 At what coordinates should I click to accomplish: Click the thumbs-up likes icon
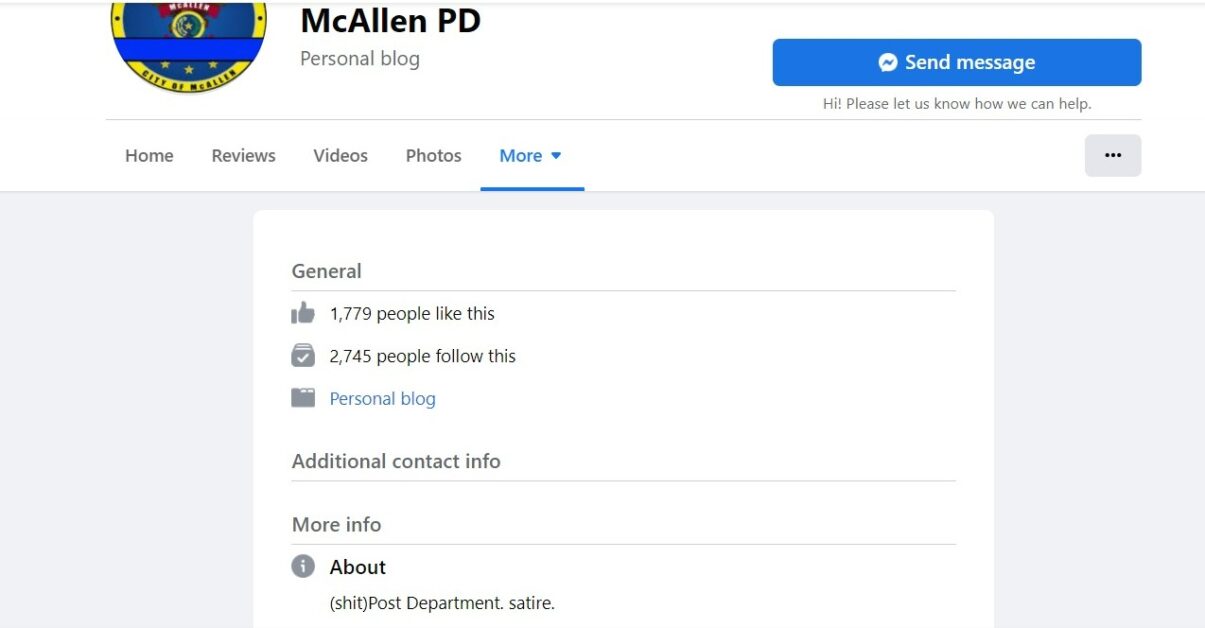(303, 313)
